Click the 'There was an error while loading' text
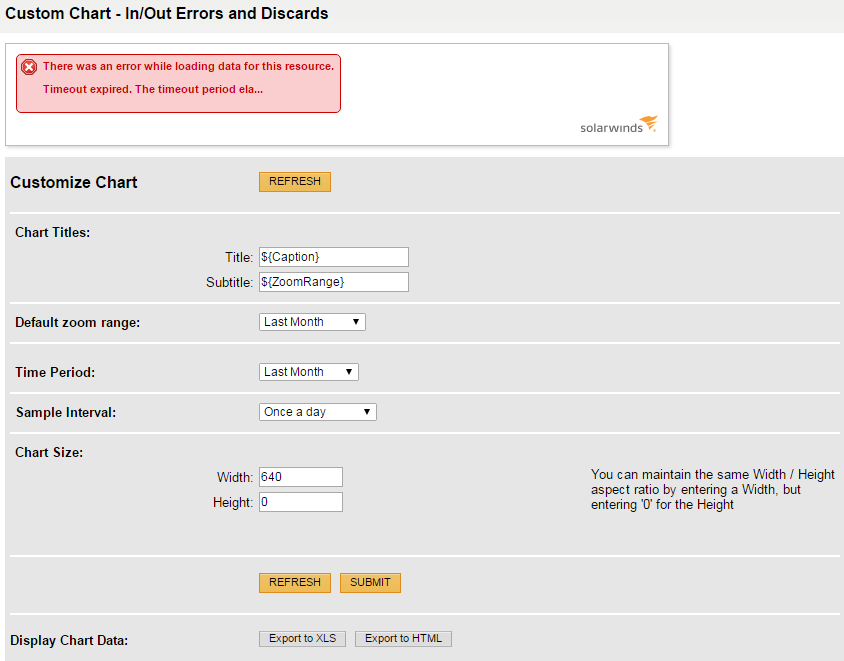 [188, 66]
